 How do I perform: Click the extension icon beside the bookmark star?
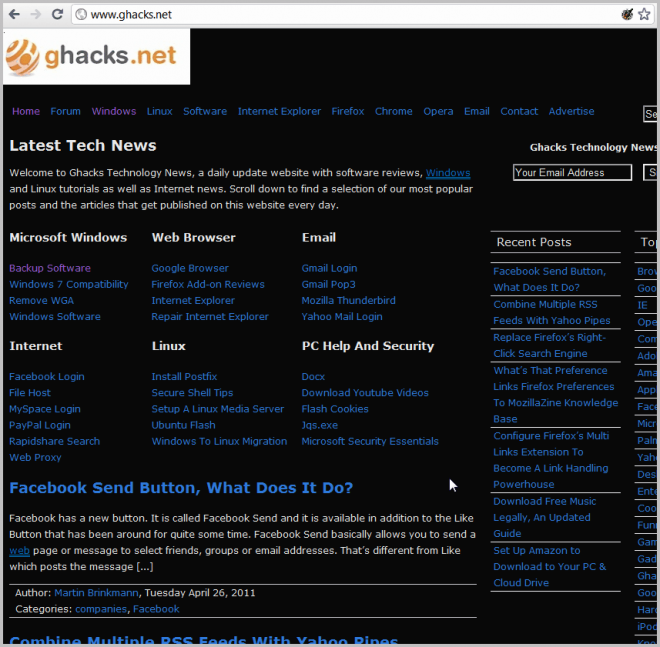click(x=626, y=14)
